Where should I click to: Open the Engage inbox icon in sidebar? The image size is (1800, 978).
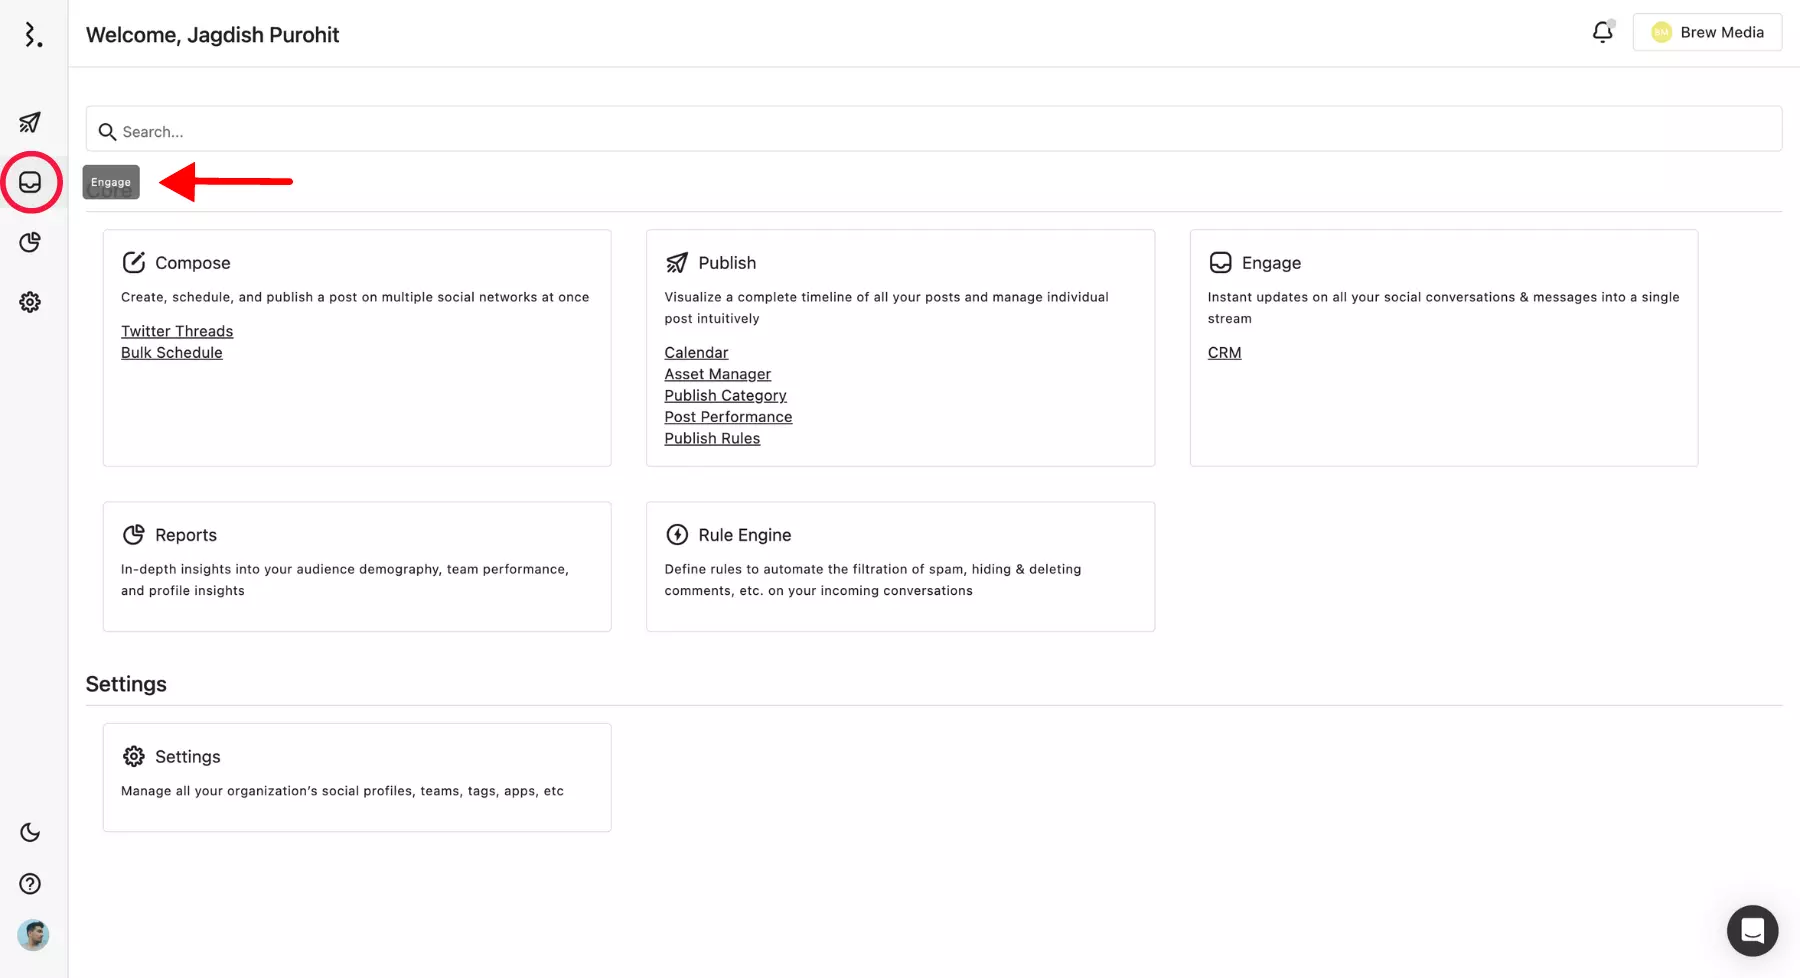click(30, 182)
